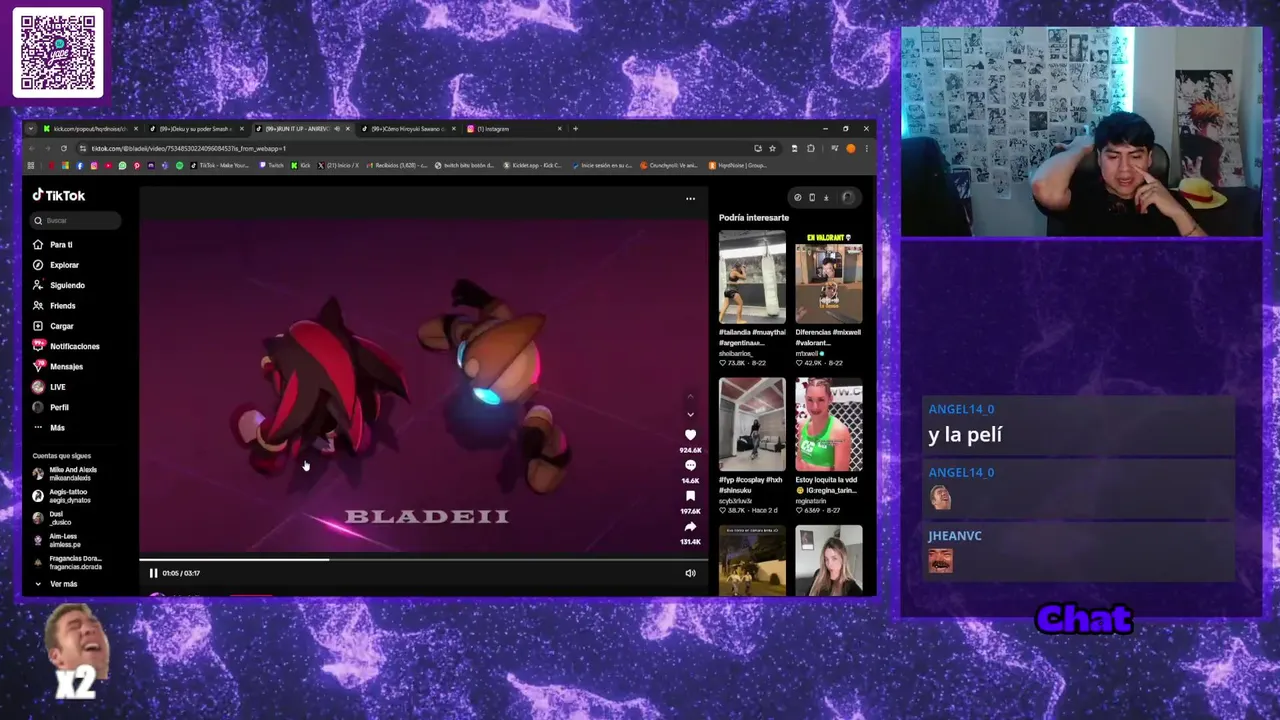This screenshot has height=720, width=1280.
Task: Open Perfil in the sidebar
Action: (60, 407)
